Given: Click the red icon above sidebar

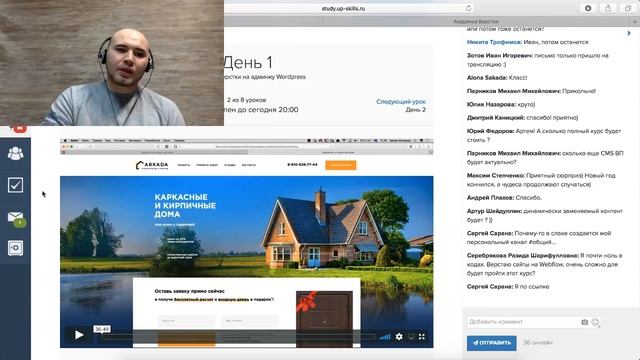Looking at the screenshot, I should (19, 129).
